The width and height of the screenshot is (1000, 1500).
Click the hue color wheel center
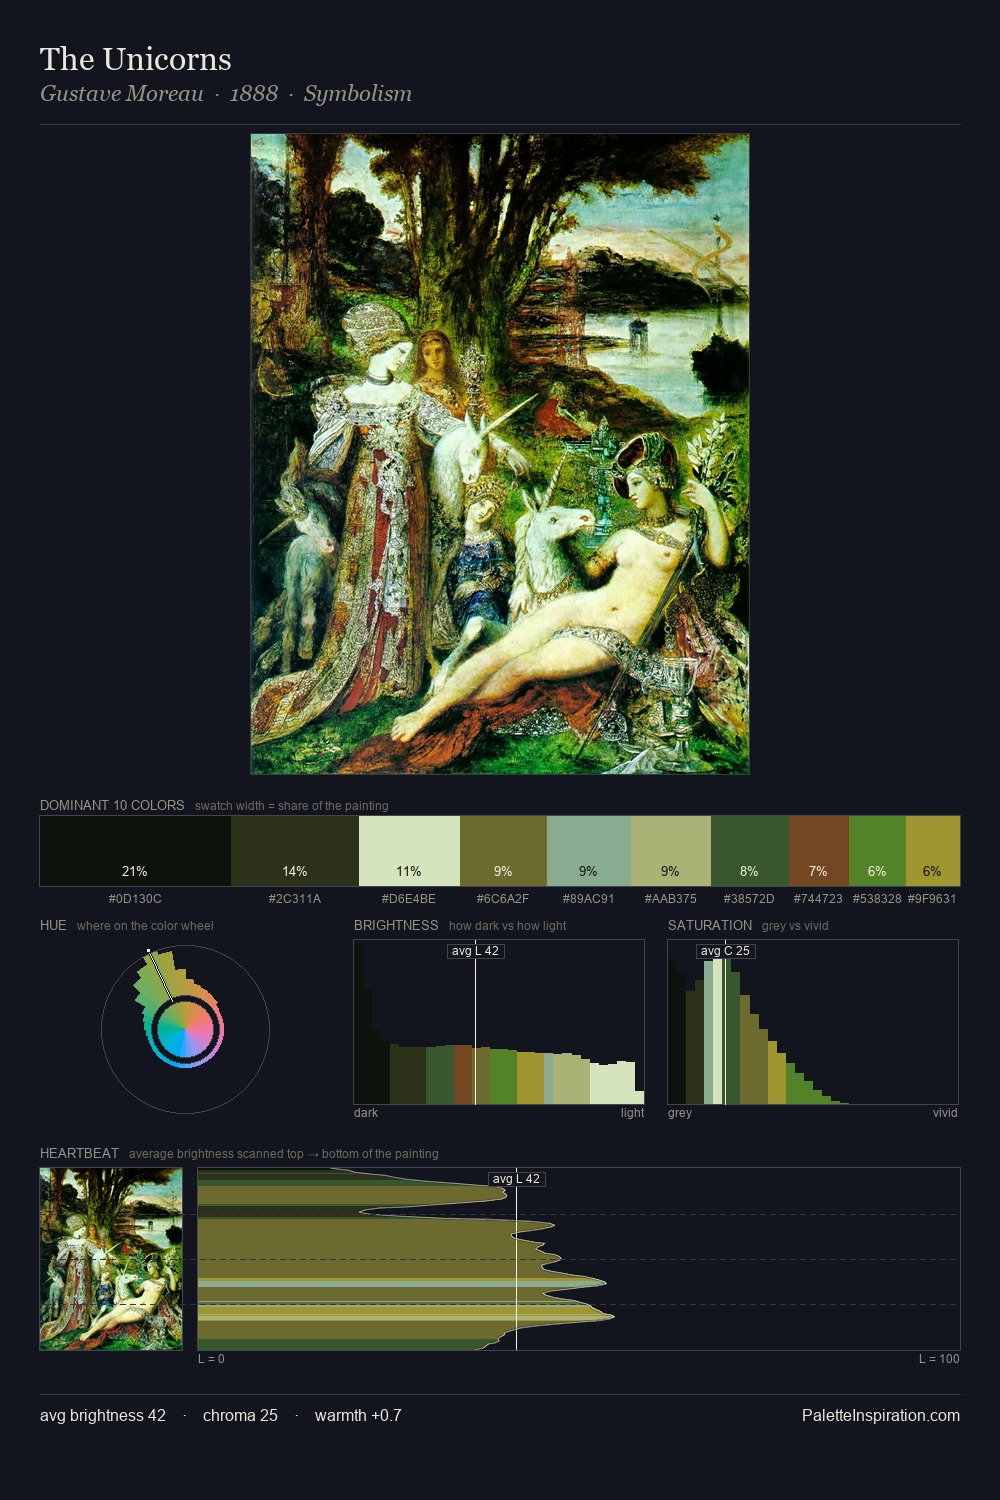(185, 1029)
